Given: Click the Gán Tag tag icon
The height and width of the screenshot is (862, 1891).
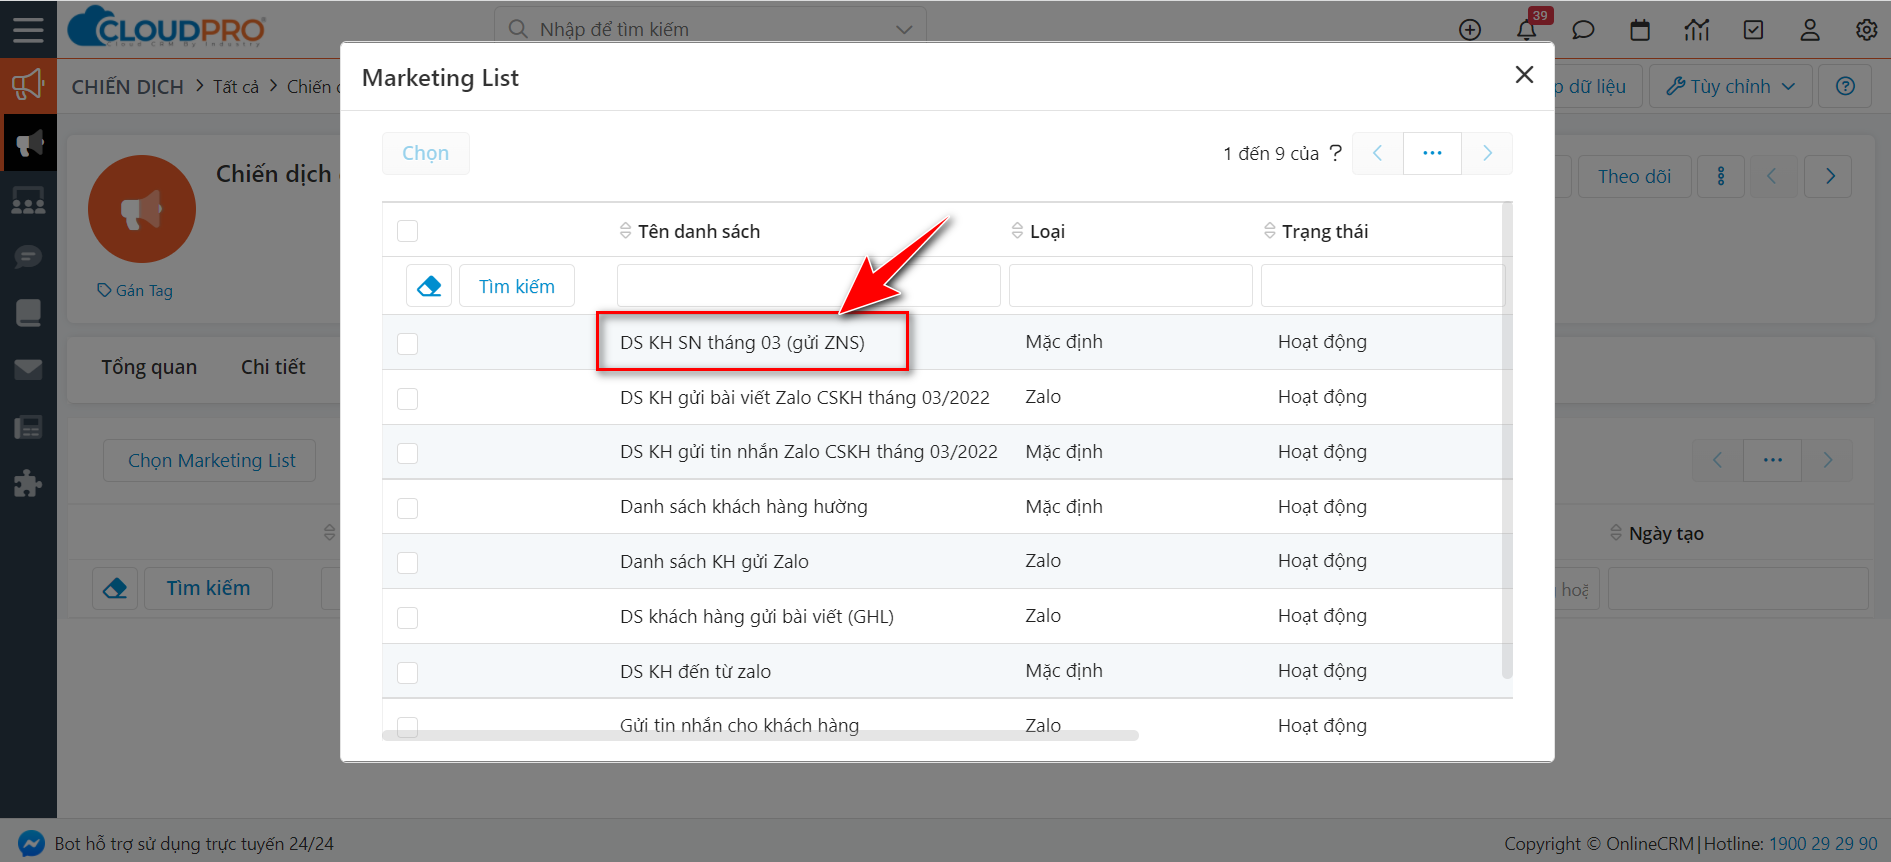Looking at the screenshot, I should (x=104, y=290).
